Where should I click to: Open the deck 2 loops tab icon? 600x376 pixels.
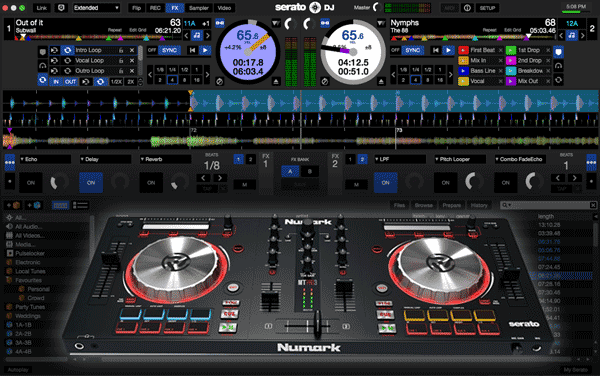558,80
